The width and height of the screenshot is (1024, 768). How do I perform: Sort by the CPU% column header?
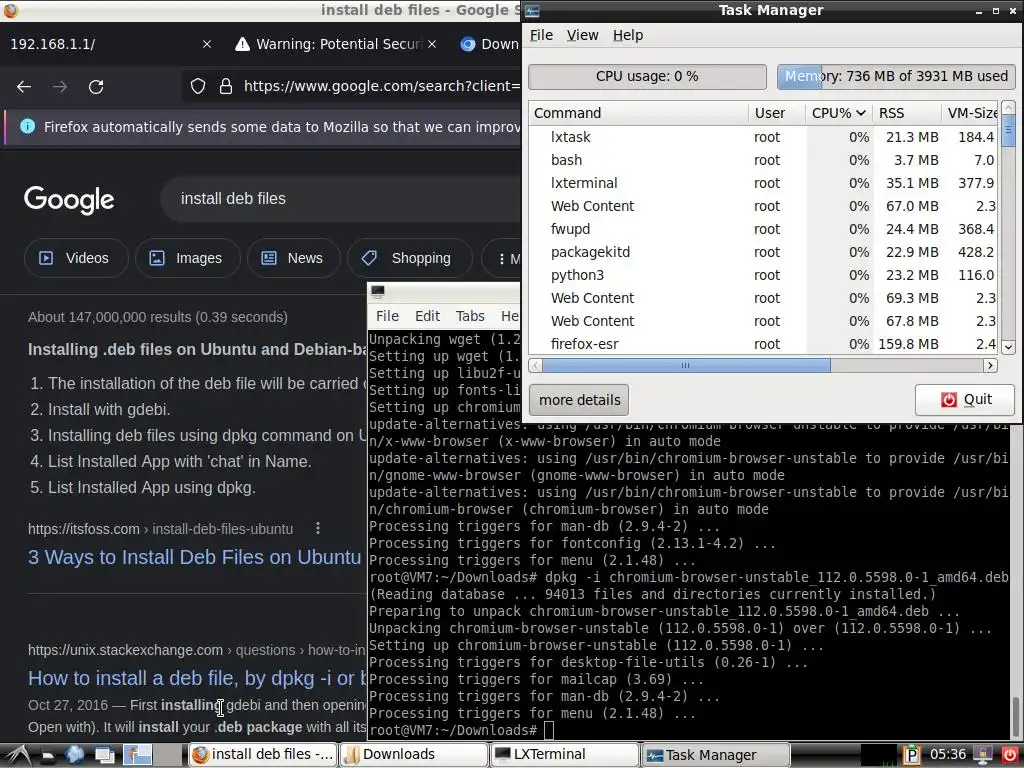click(839, 113)
